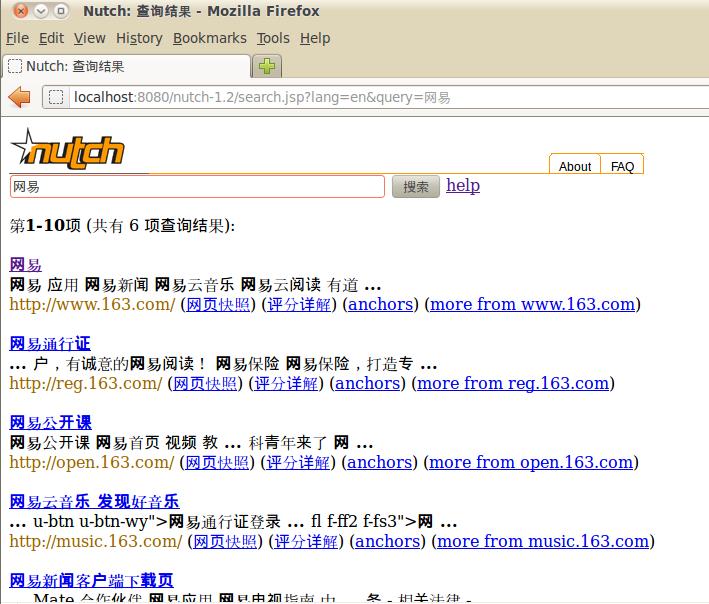Open 评分详解 for www.163.com
Image resolution: width=709 pixels, height=604 pixels.
click(299, 304)
